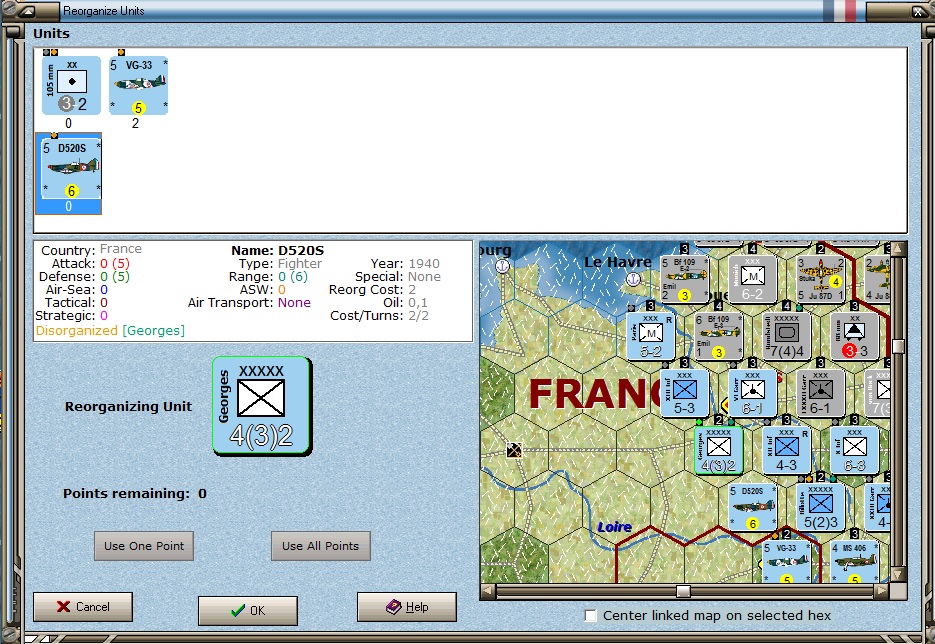Click the 'Name: D520S' label

click(277, 250)
